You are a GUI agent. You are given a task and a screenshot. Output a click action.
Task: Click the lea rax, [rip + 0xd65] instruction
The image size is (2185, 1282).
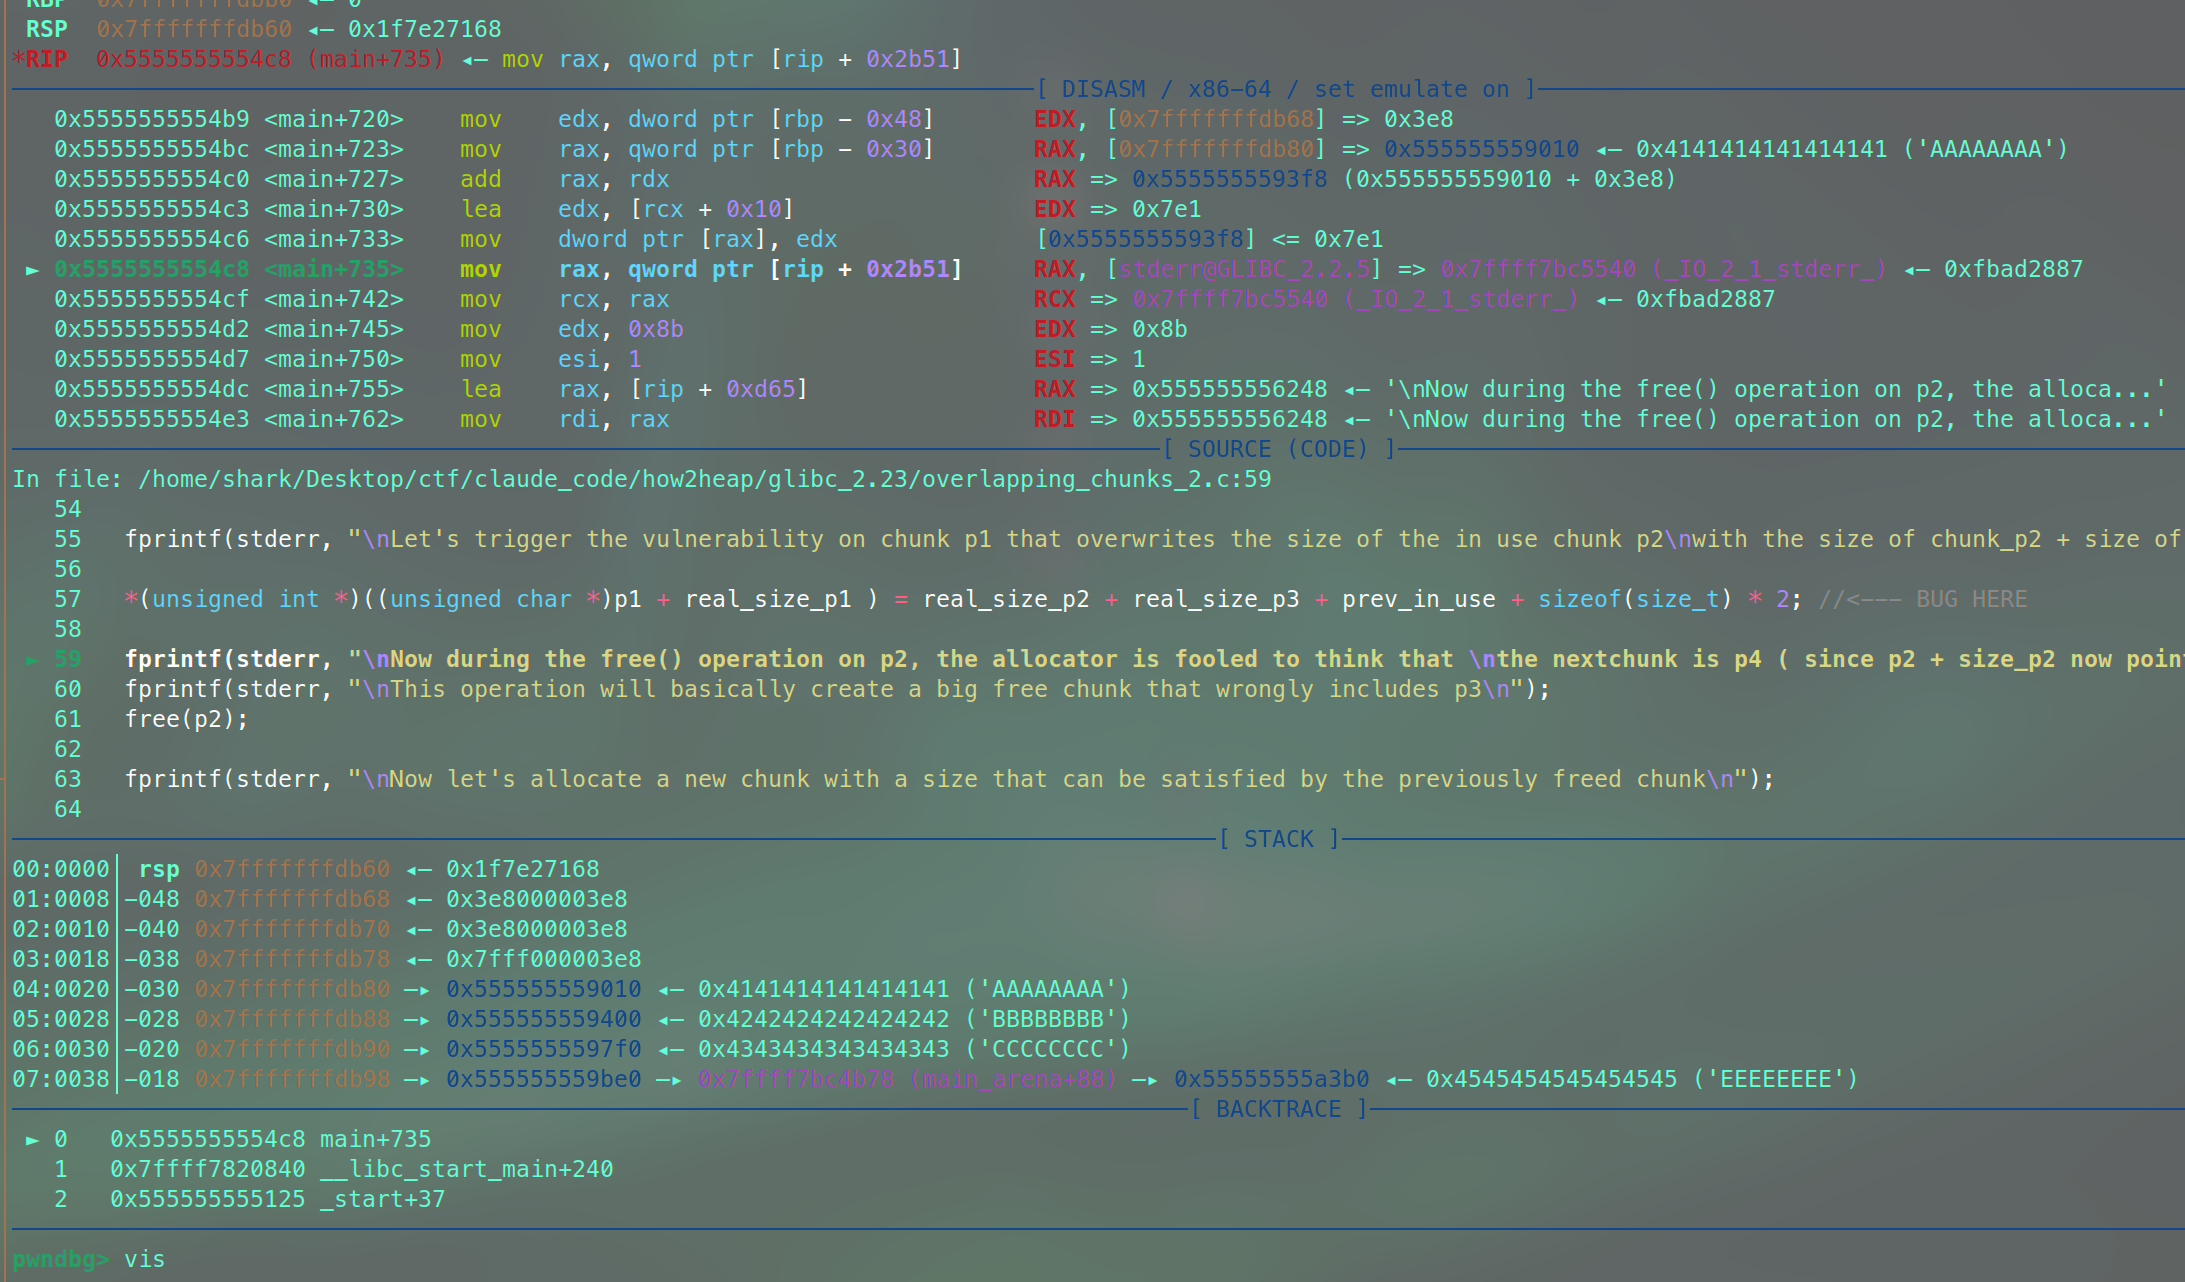click(x=633, y=389)
